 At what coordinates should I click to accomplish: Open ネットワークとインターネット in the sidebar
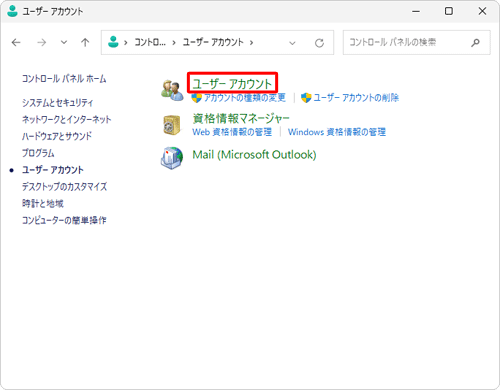tap(67, 119)
